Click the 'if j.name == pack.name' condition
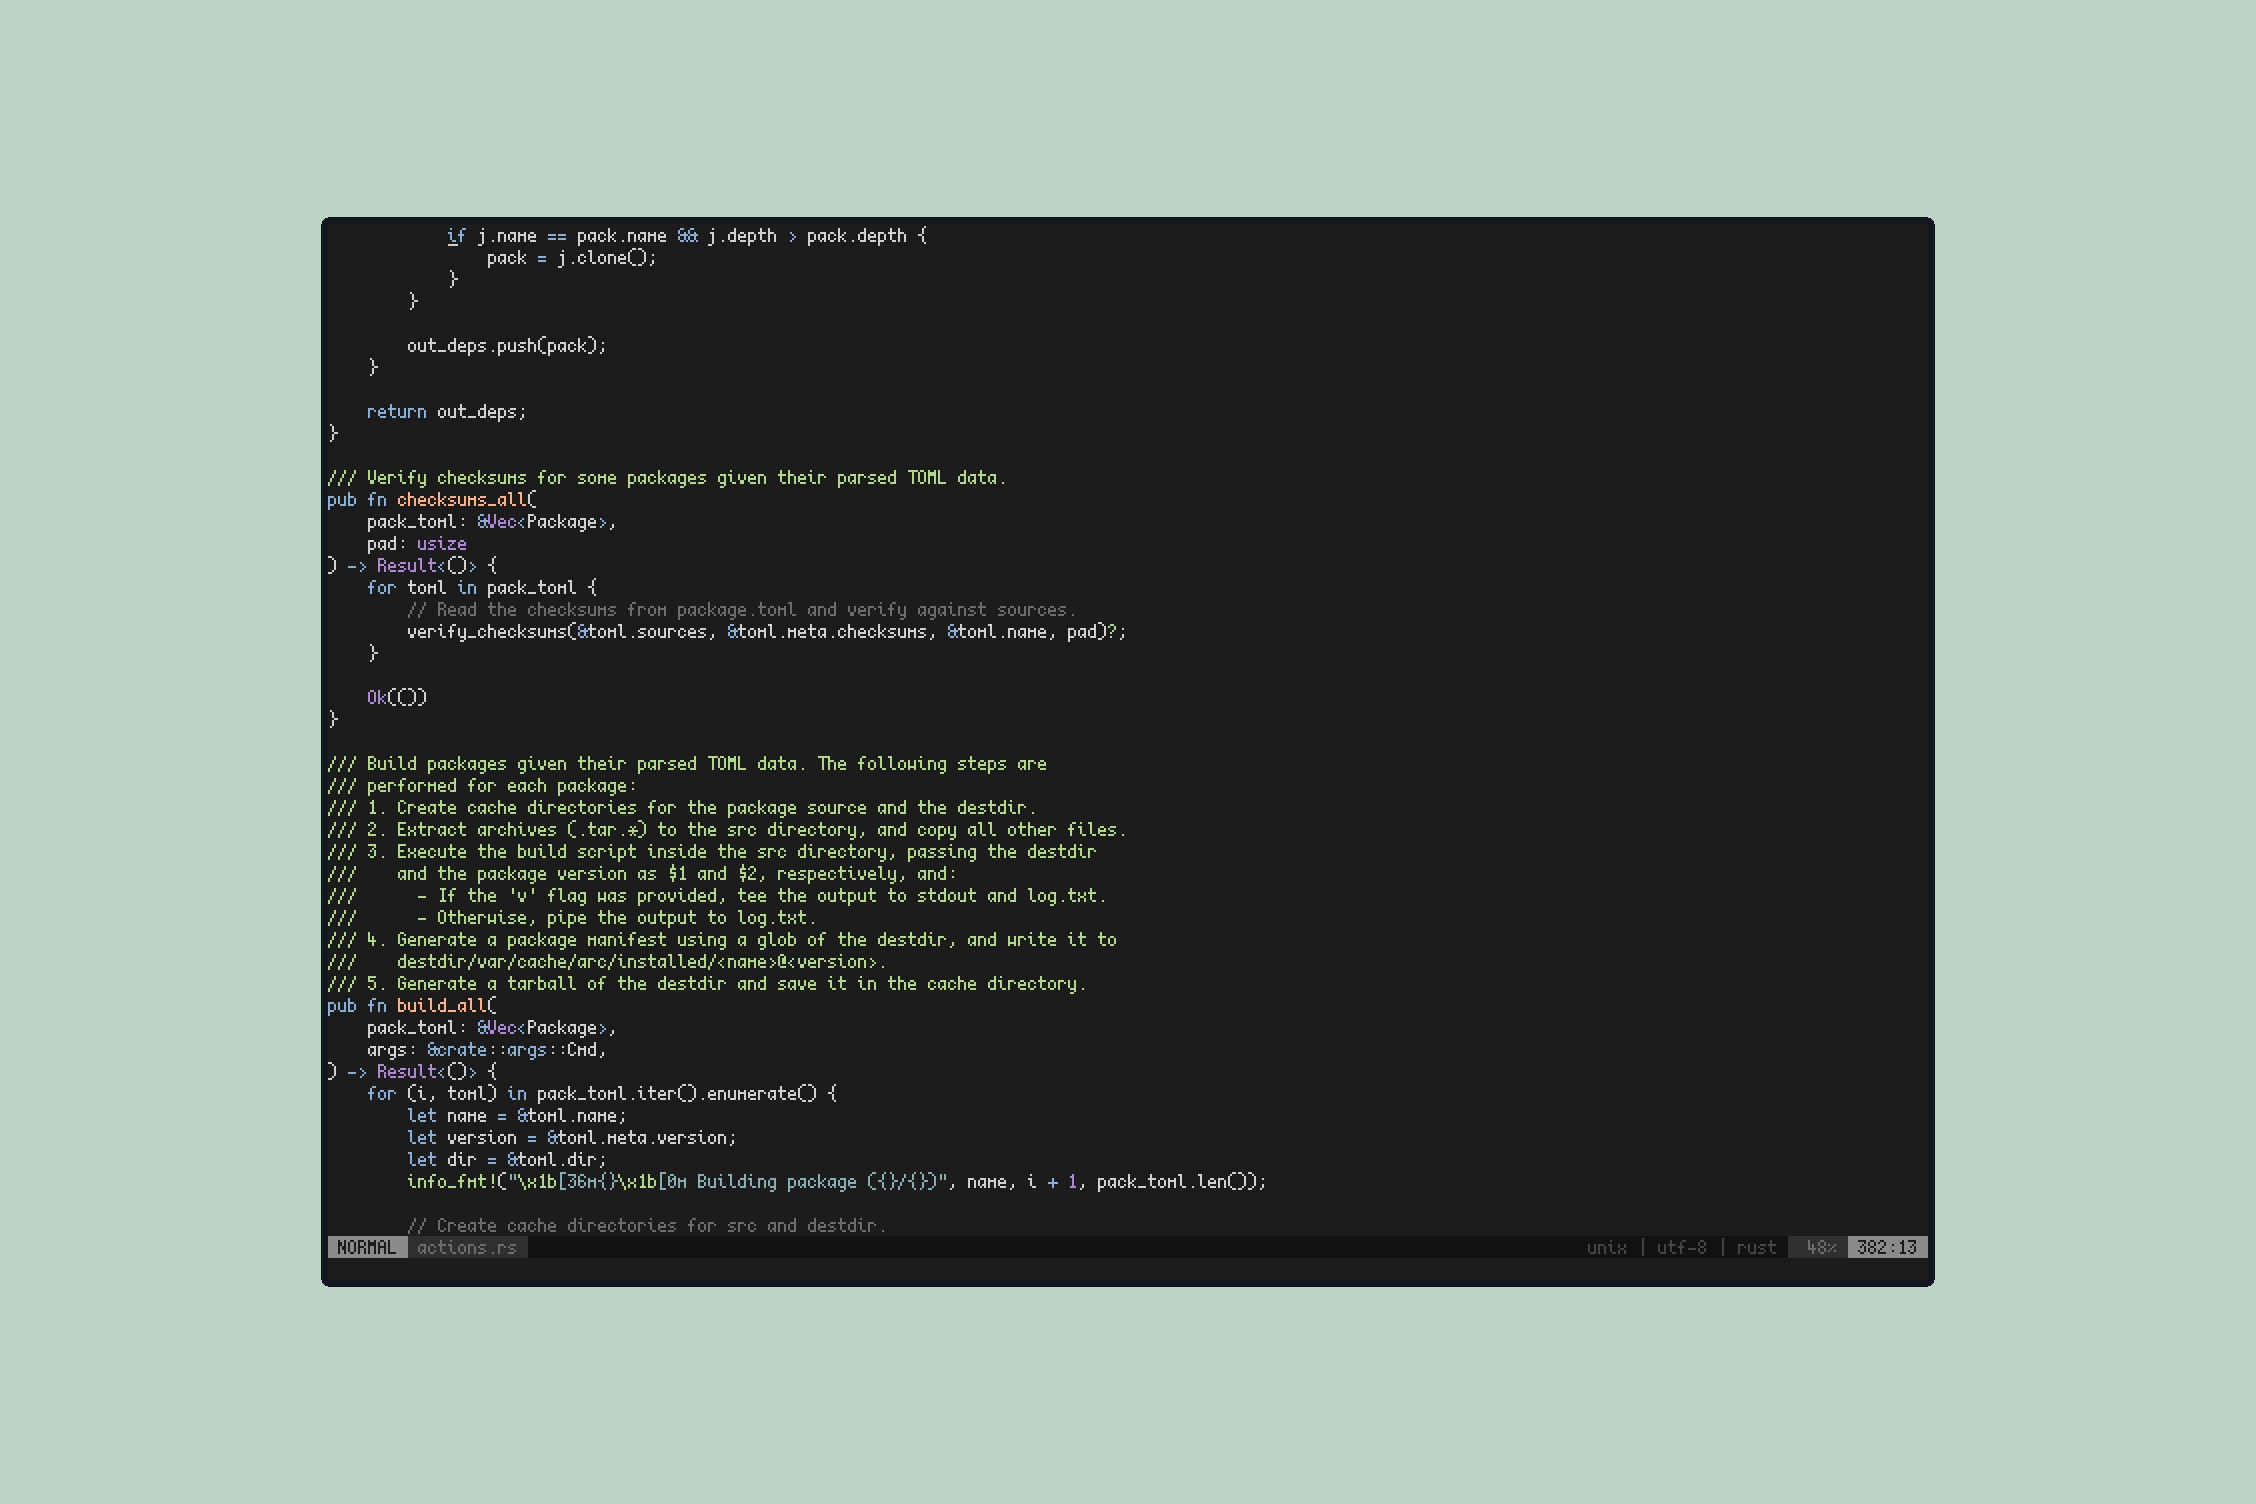Screen dimensions: 2256x1504 (686, 235)
